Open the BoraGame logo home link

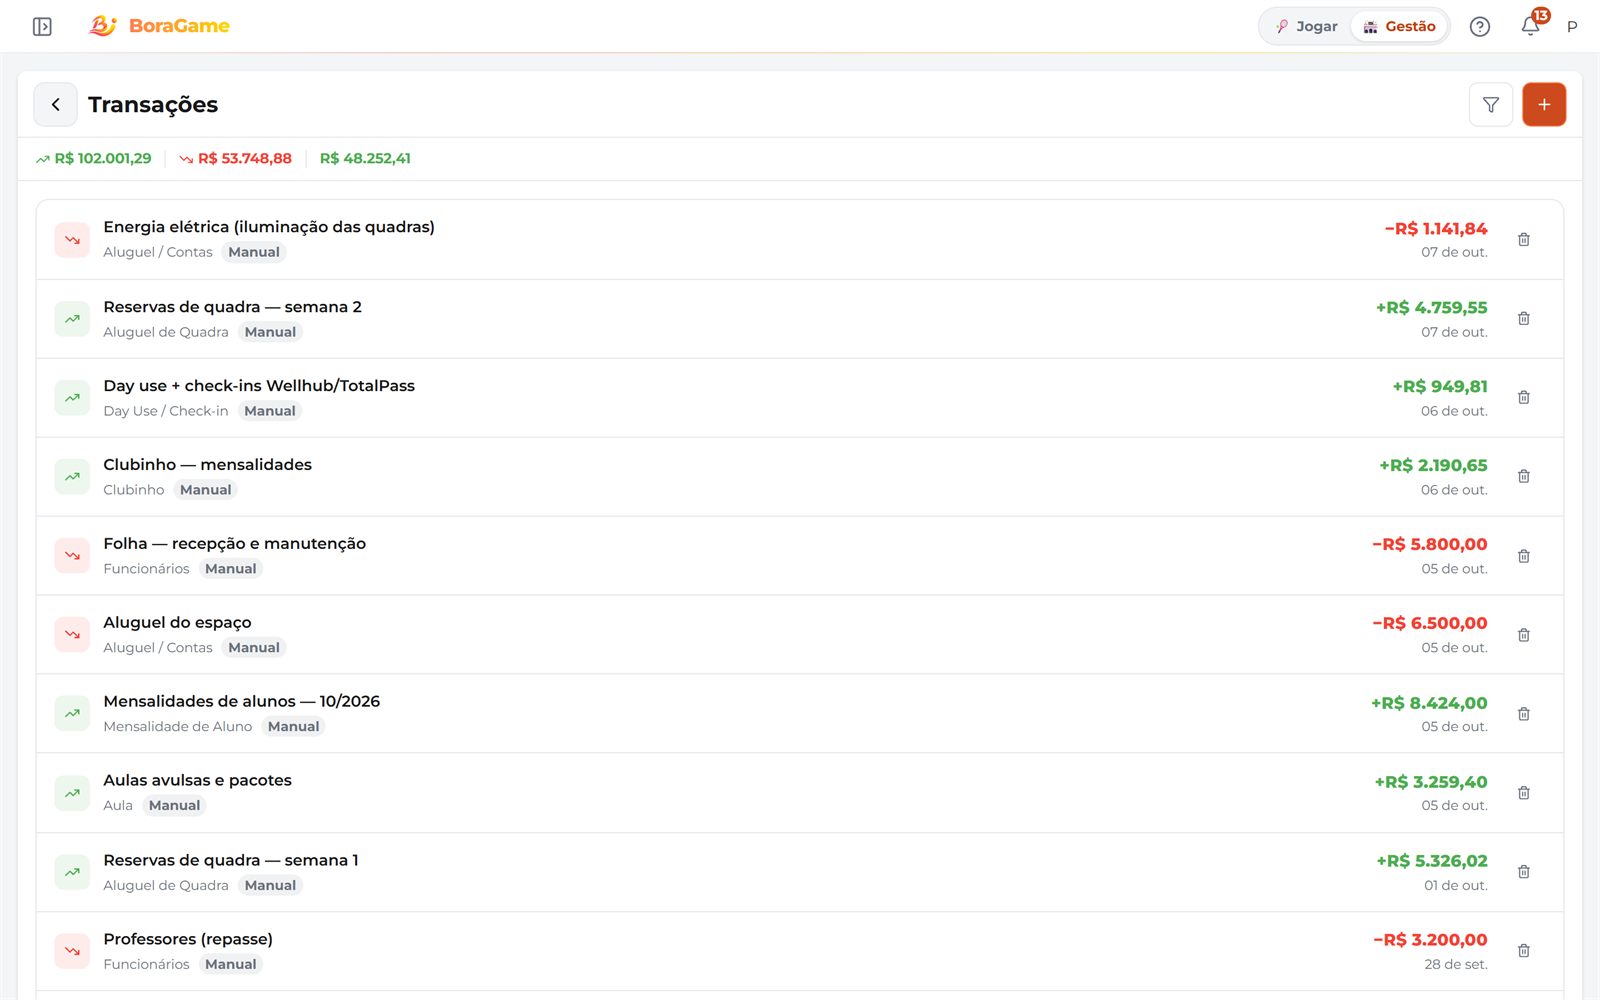[159, 26]
